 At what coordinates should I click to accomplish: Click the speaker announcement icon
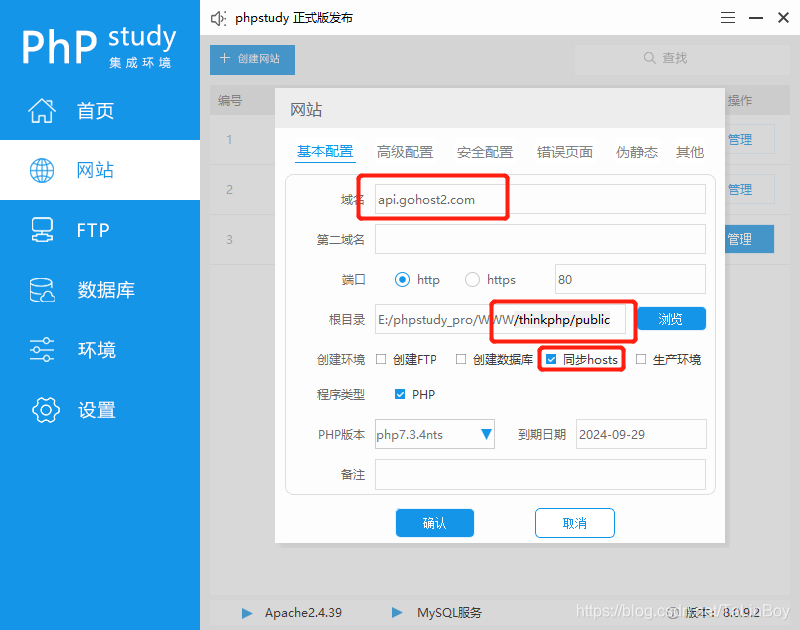tap(218, 18)
